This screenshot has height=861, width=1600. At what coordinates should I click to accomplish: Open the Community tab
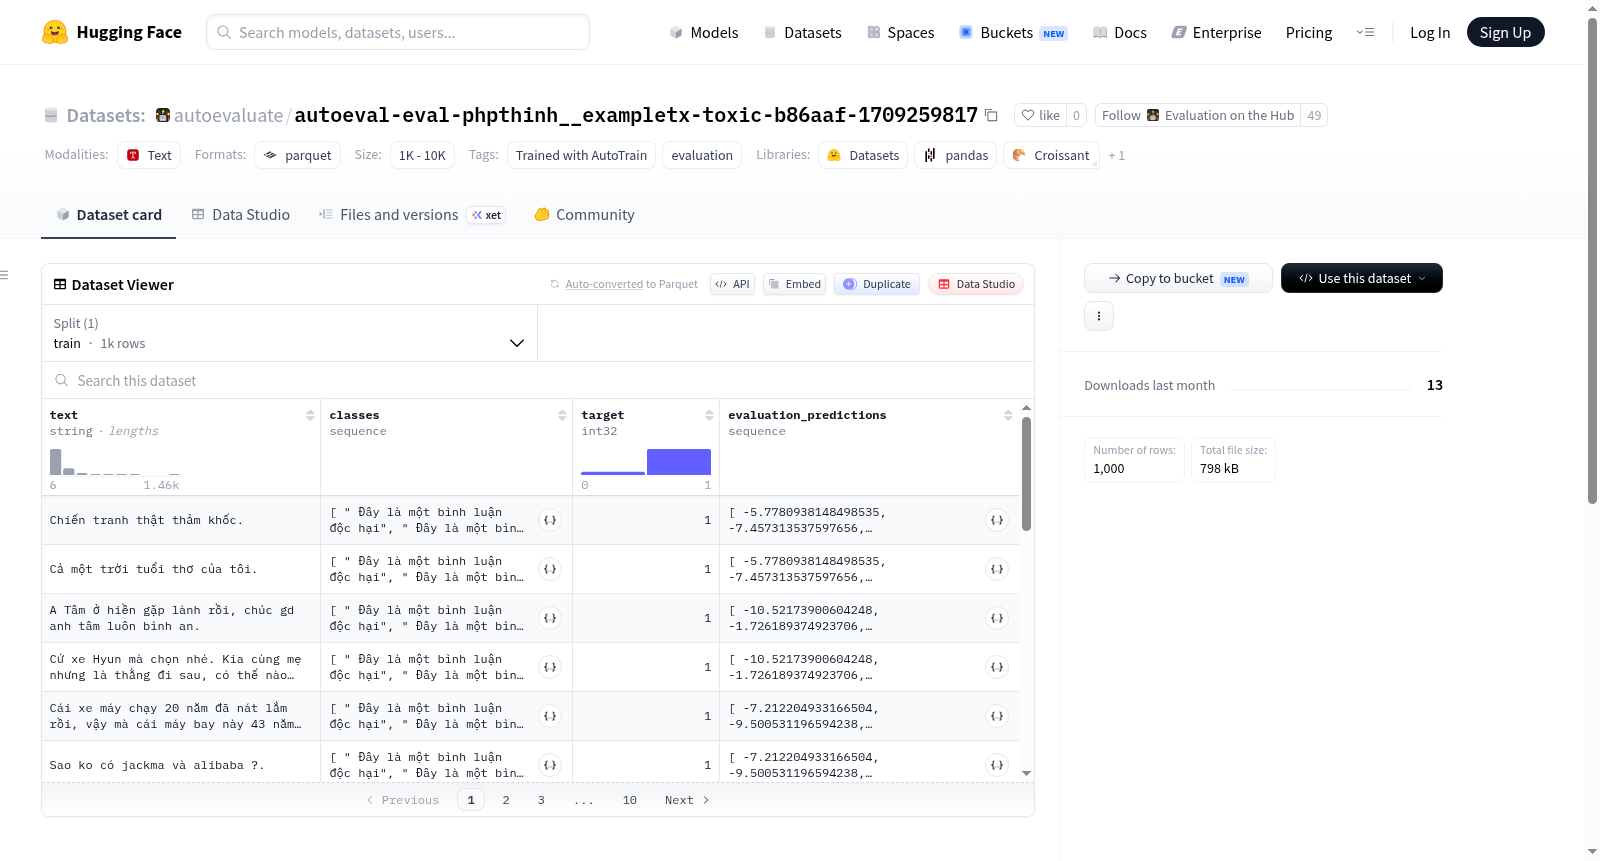click(x=584, y=214)
